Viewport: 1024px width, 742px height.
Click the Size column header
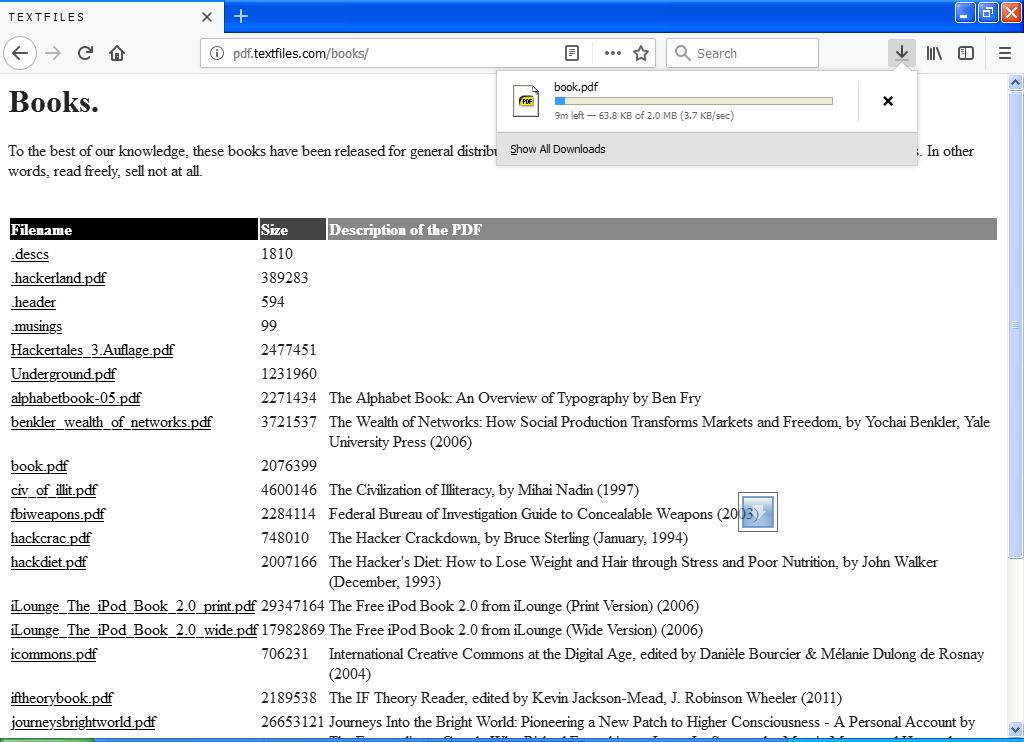pos(293,229)
